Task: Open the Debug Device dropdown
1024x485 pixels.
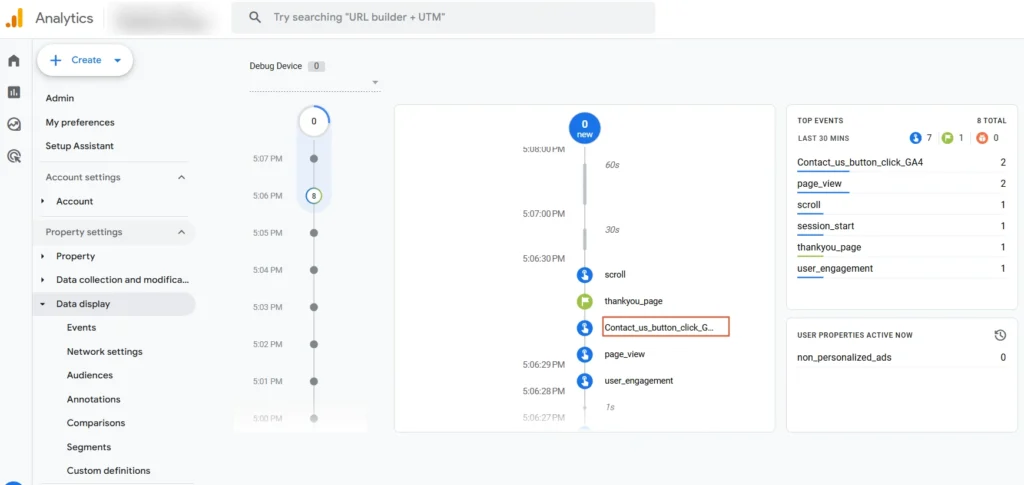Action: pyautogui.click(x=374, y=83)
